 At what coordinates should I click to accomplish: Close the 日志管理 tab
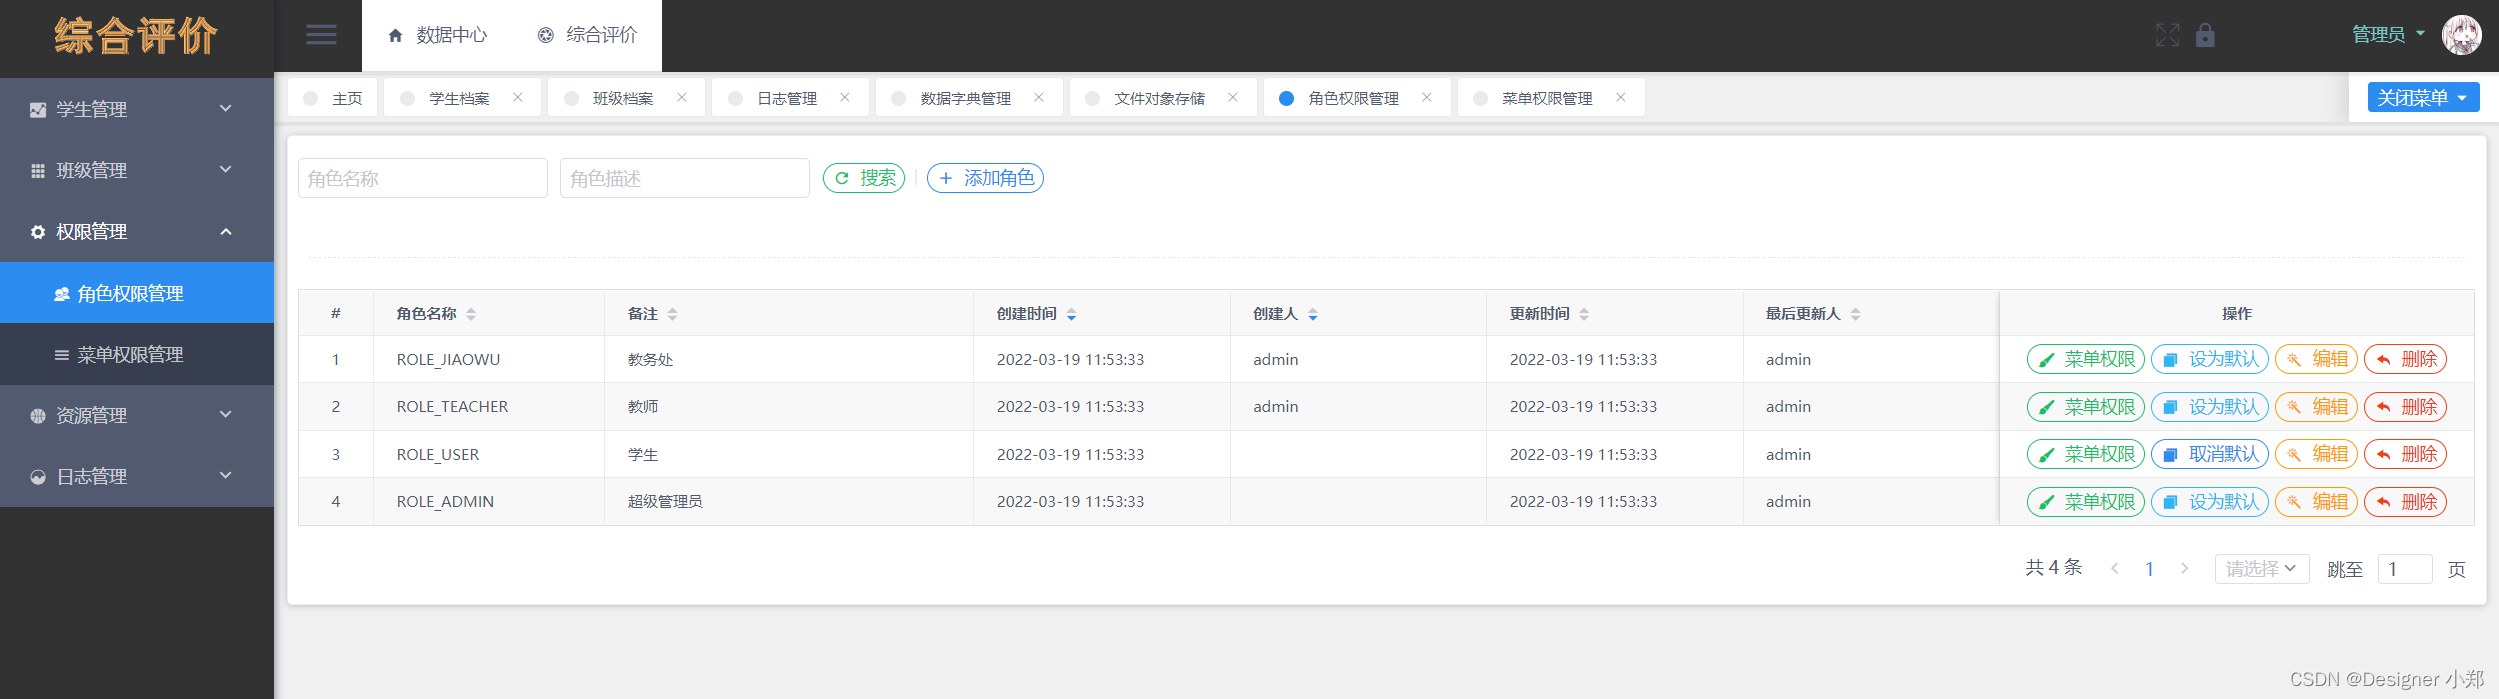click(845, 97)
